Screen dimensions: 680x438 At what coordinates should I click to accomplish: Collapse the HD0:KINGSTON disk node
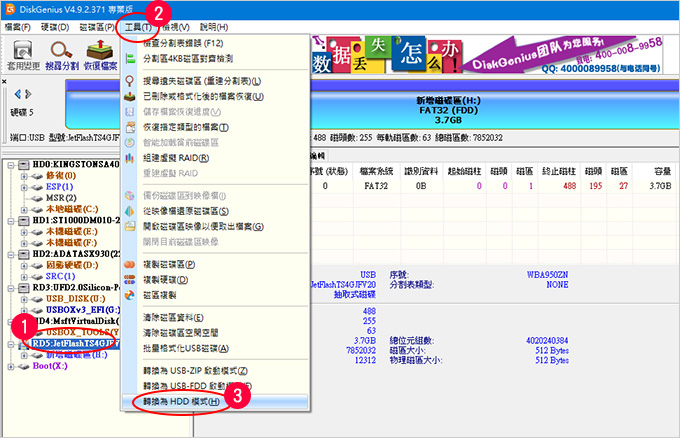[11, 165]
